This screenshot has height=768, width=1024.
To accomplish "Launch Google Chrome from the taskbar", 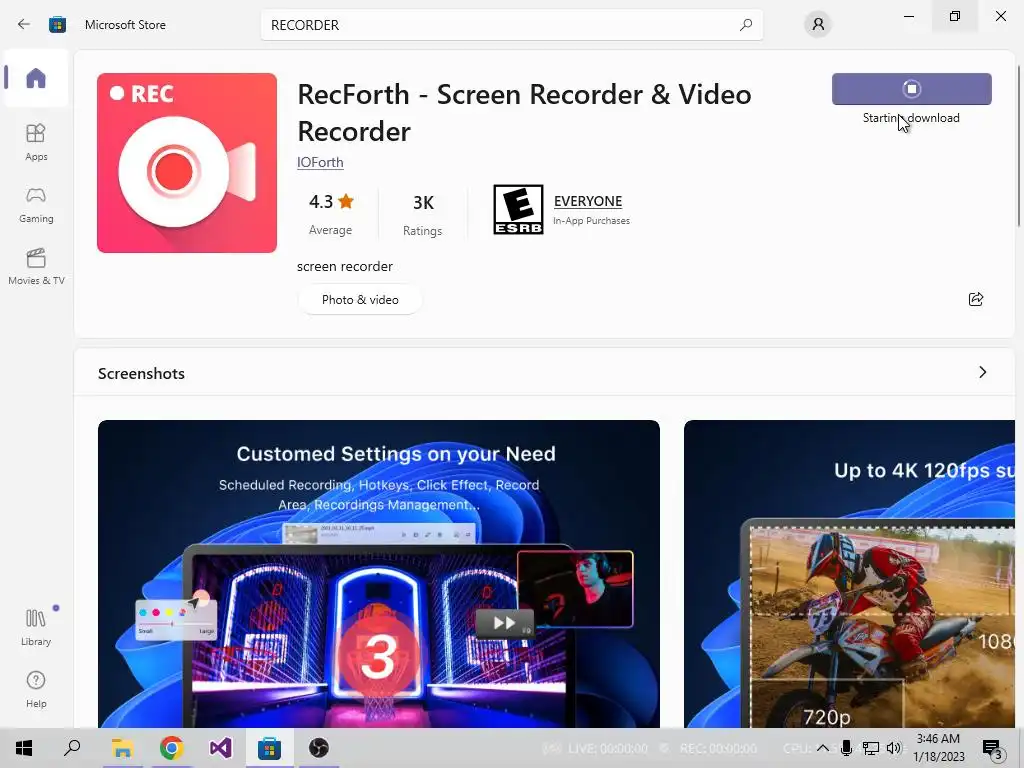I will pos(171,748).
